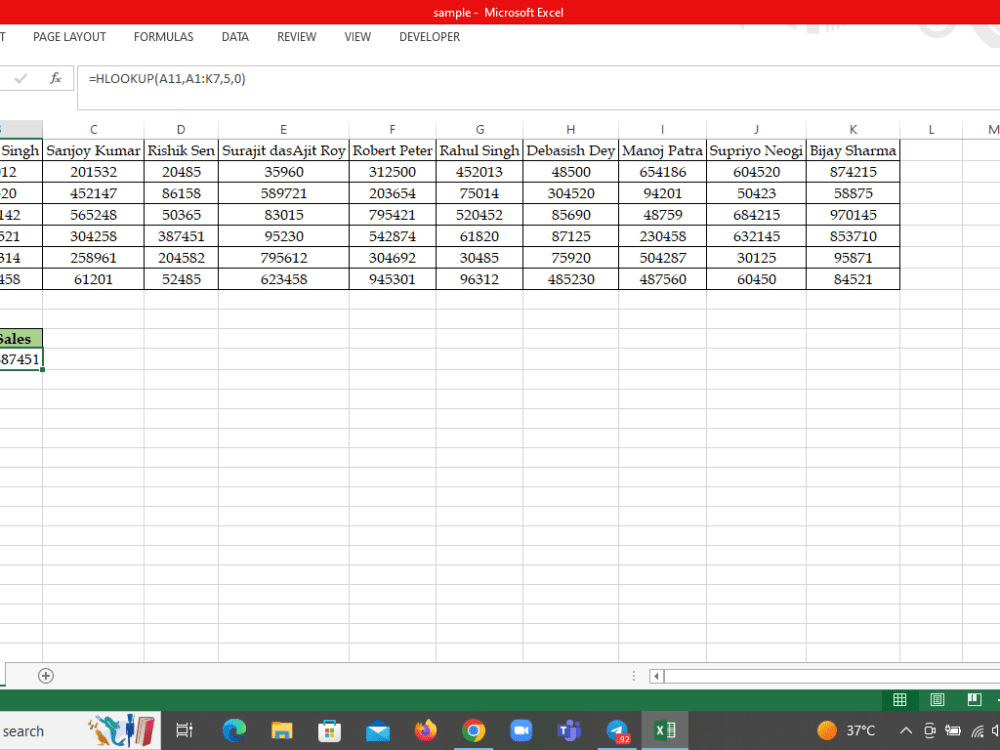Select the green Sales header cell
Image resolution: width=1000 pixels, height=750 pixels.
click(21, 339)
